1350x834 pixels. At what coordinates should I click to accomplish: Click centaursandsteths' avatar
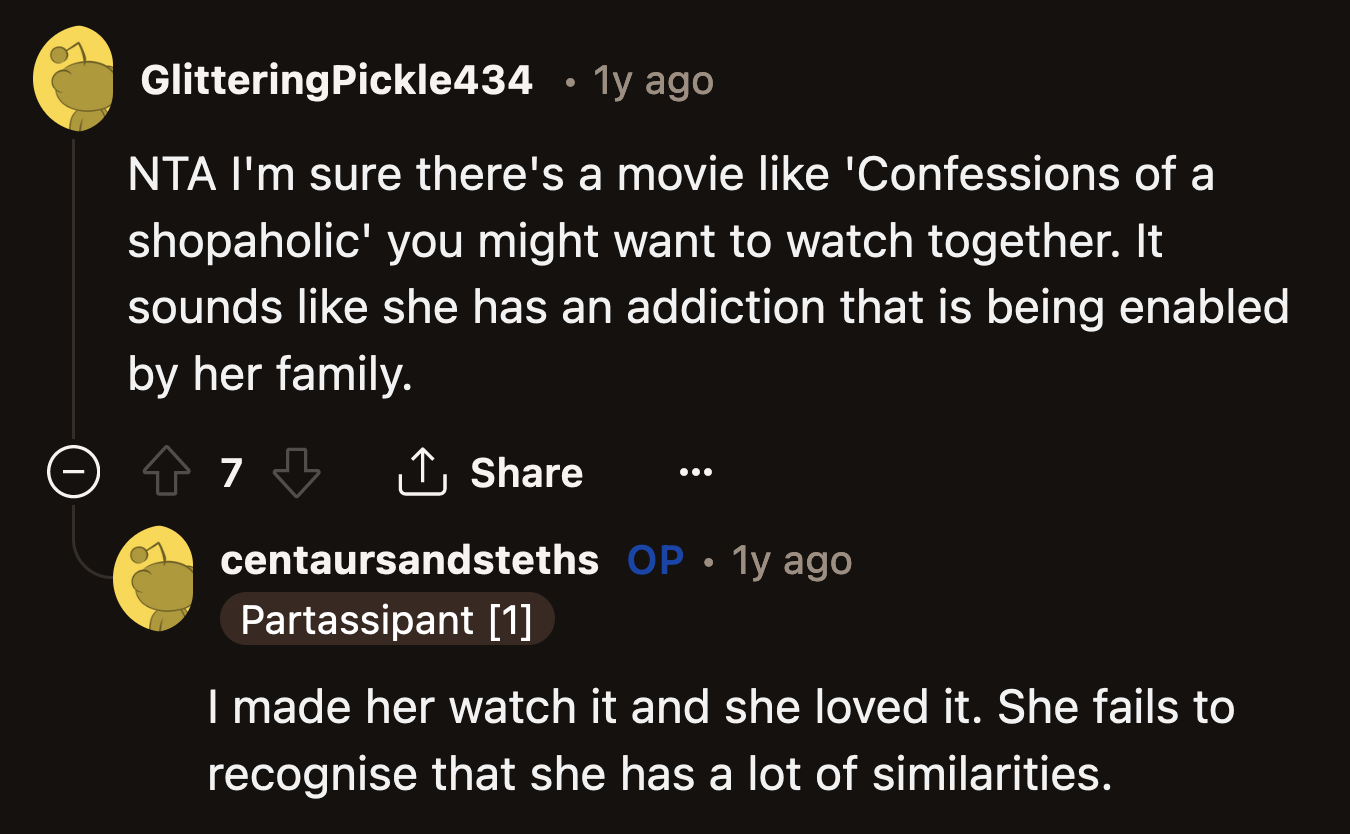coord(157,578)
